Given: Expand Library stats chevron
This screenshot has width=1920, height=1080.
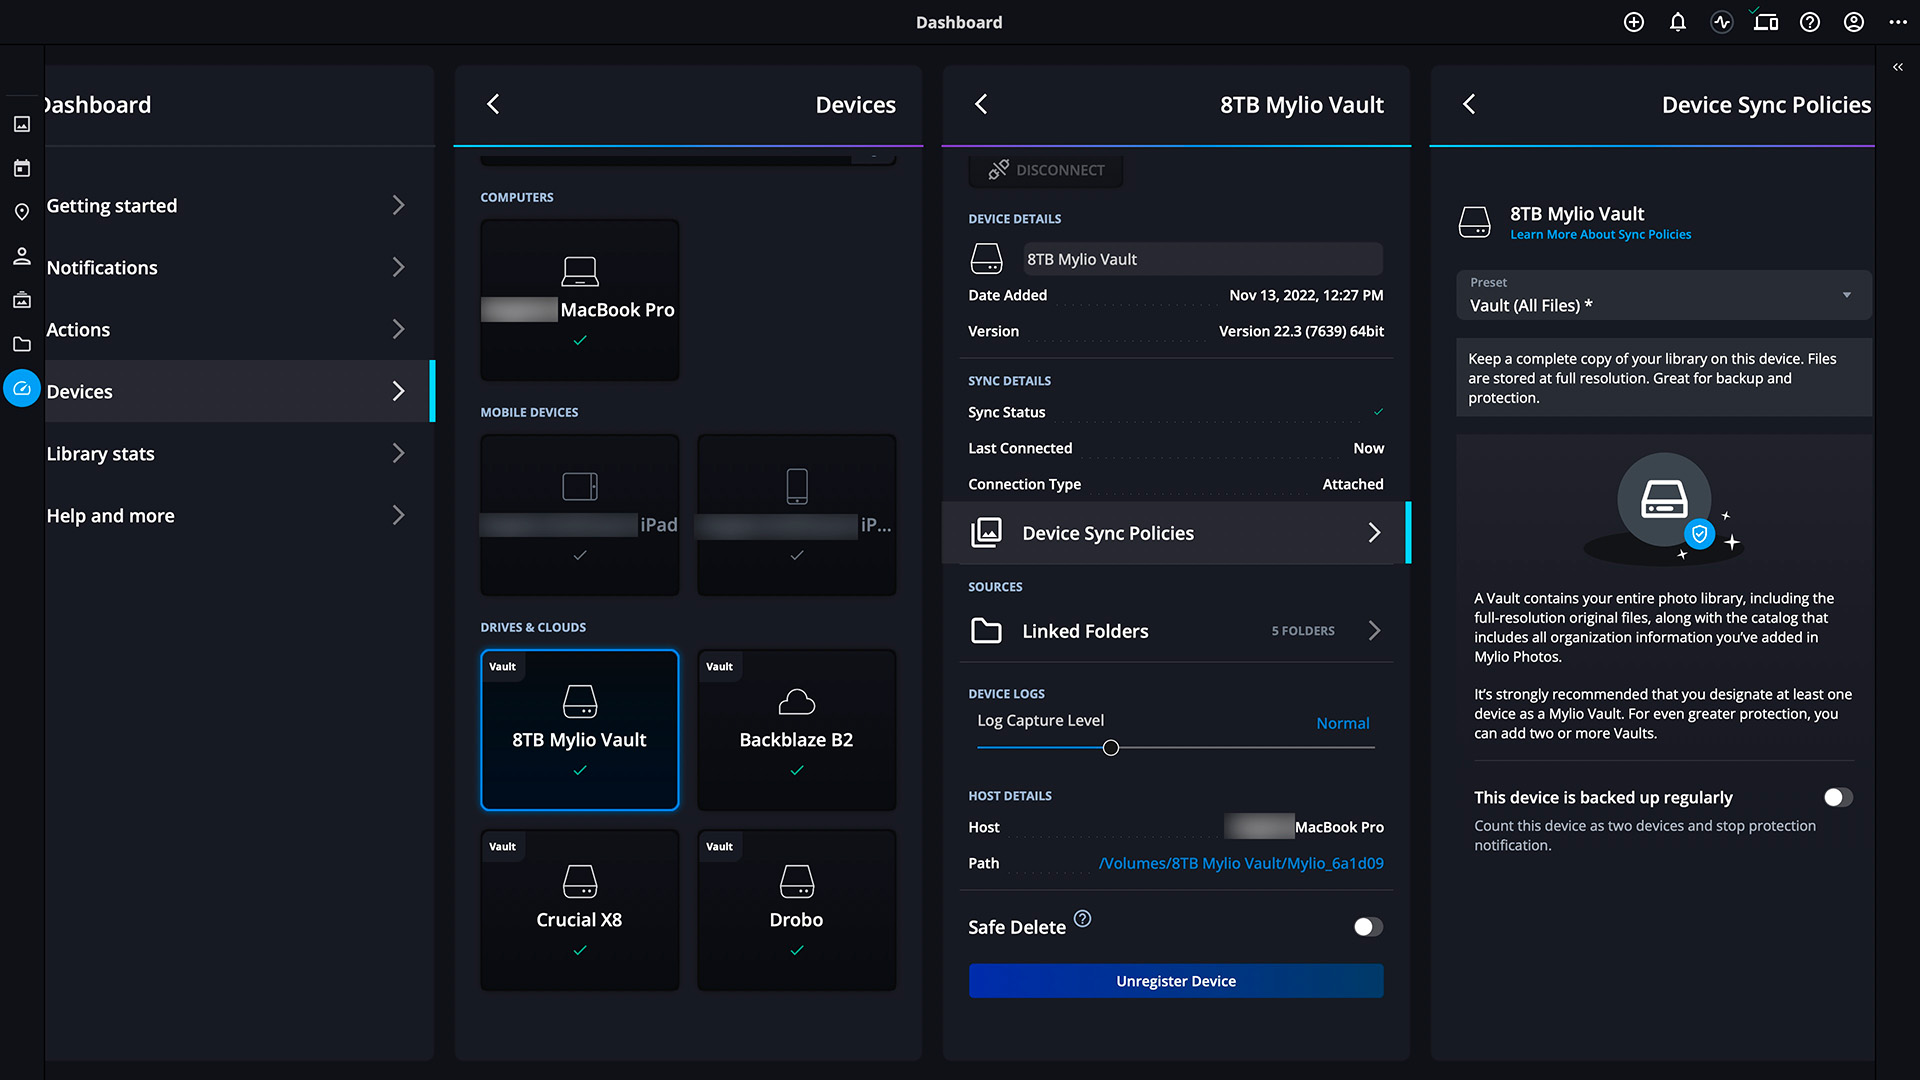Looking at the screenshot, I should pyautogui.click(x=398, y=453).
